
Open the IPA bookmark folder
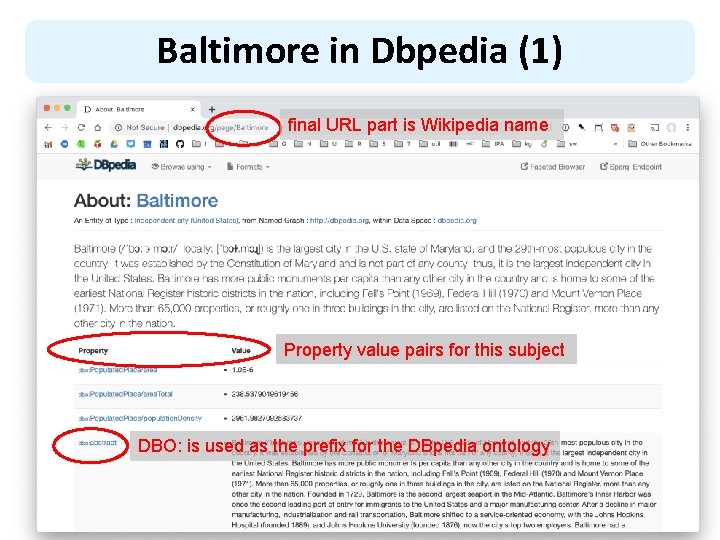tap(493, 144)
